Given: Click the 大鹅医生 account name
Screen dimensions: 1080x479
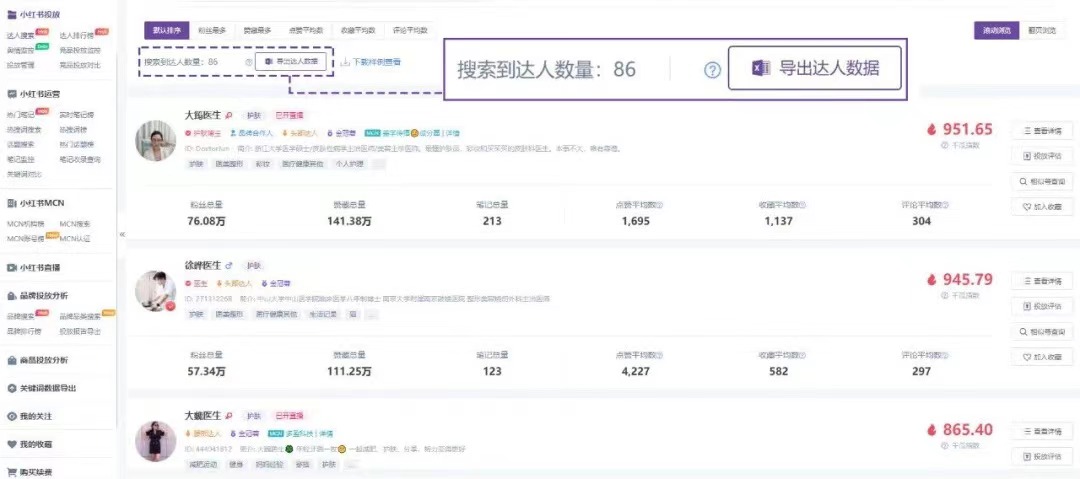Looking at the screenshot, I should pos(202,115).
